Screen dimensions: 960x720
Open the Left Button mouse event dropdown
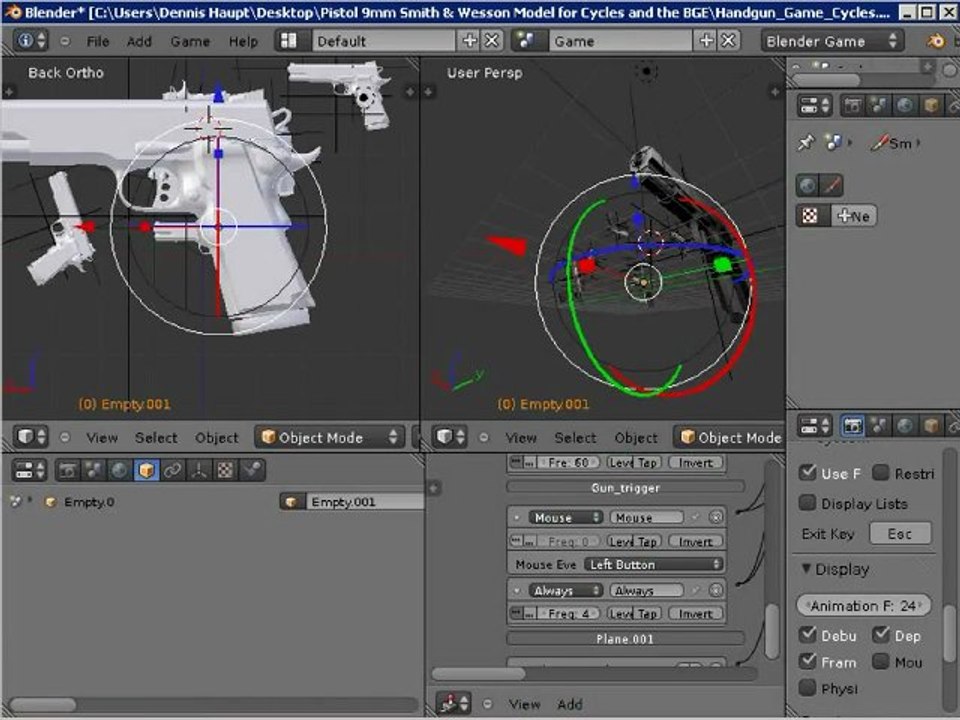click(654, 565)
